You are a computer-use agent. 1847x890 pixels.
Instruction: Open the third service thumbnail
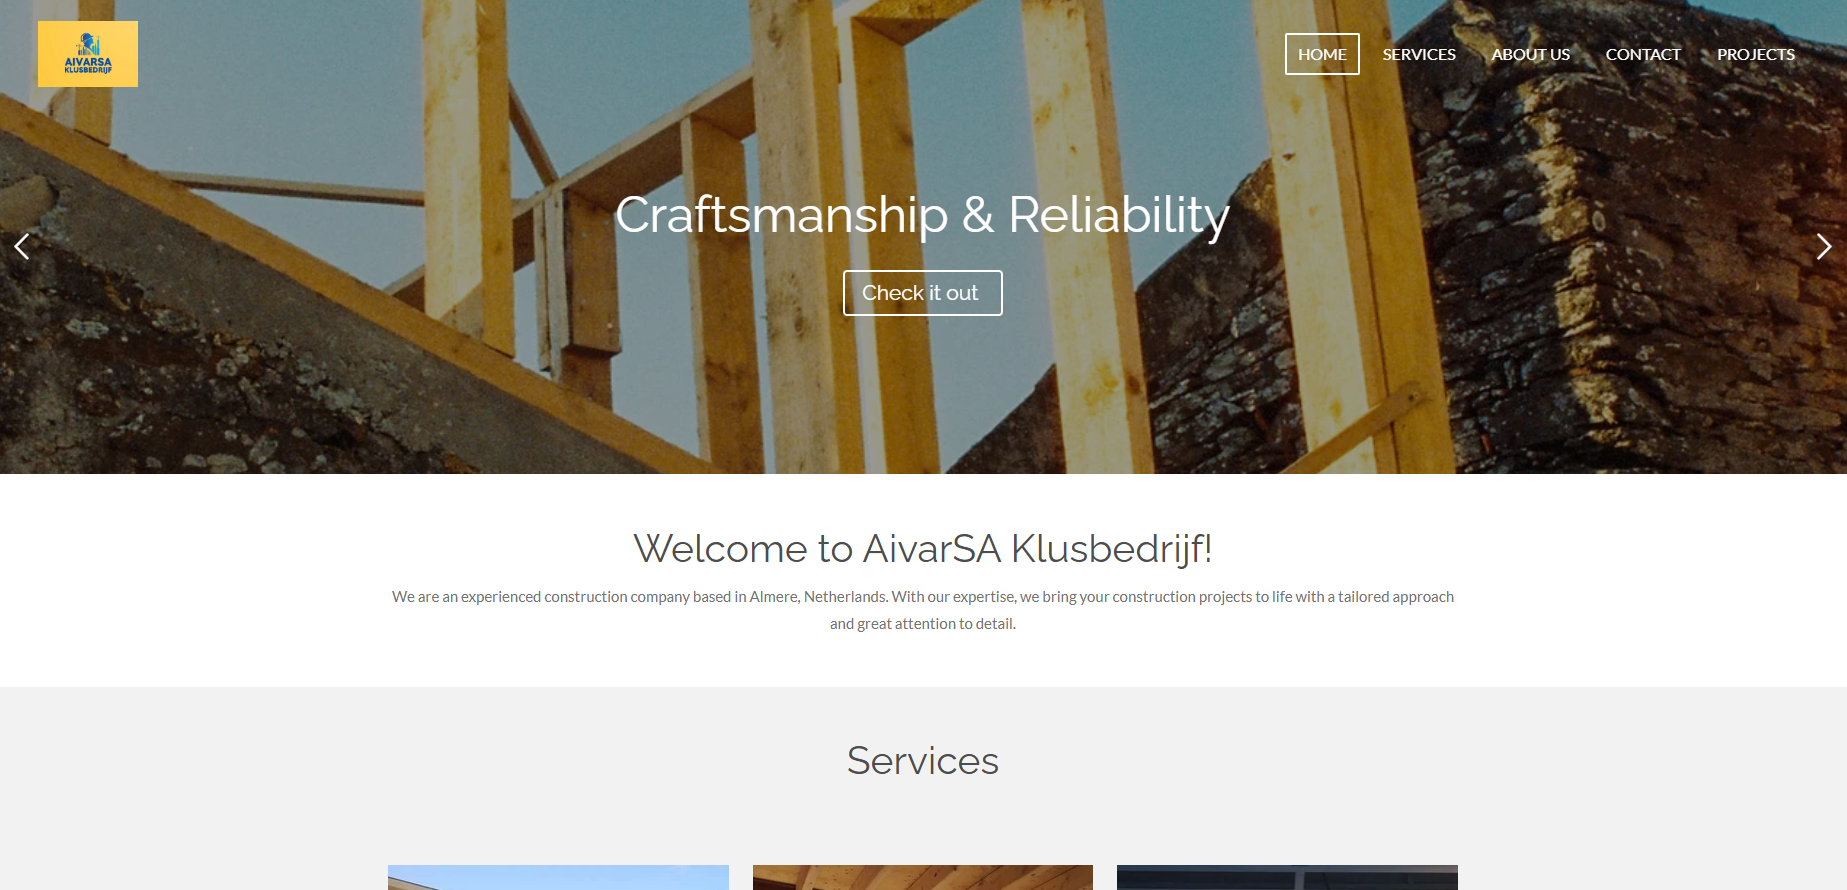click(1287, 877)
